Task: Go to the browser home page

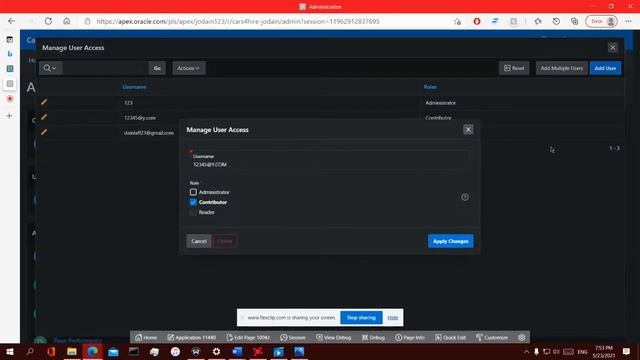Action: pos(67,21)
